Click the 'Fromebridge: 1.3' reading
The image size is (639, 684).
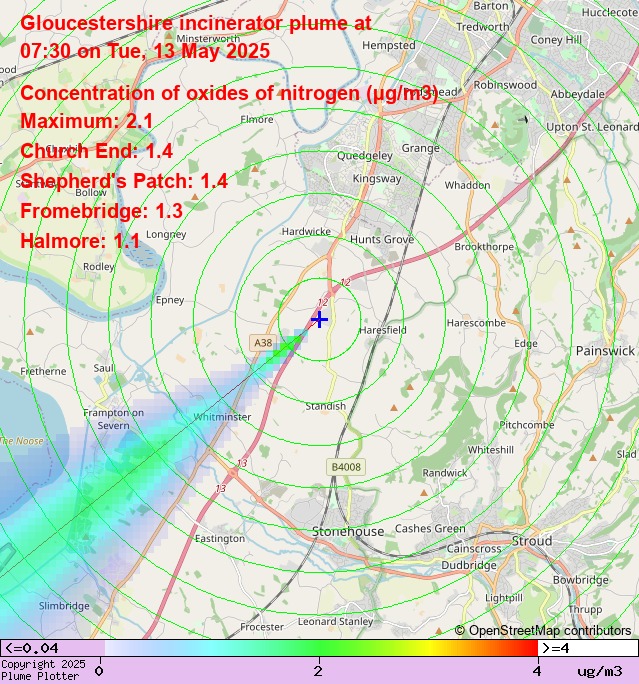pos(101,211)
